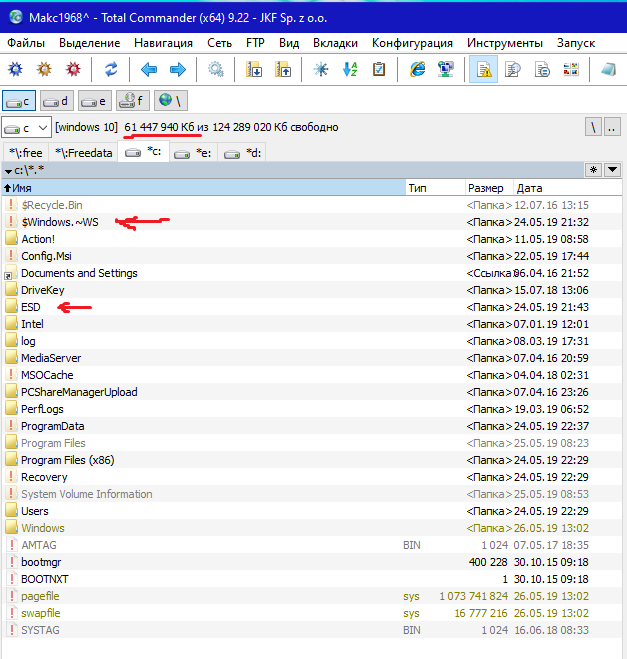Select the swapfile file icon
The image size is (627, 659).
pos(12,613)
